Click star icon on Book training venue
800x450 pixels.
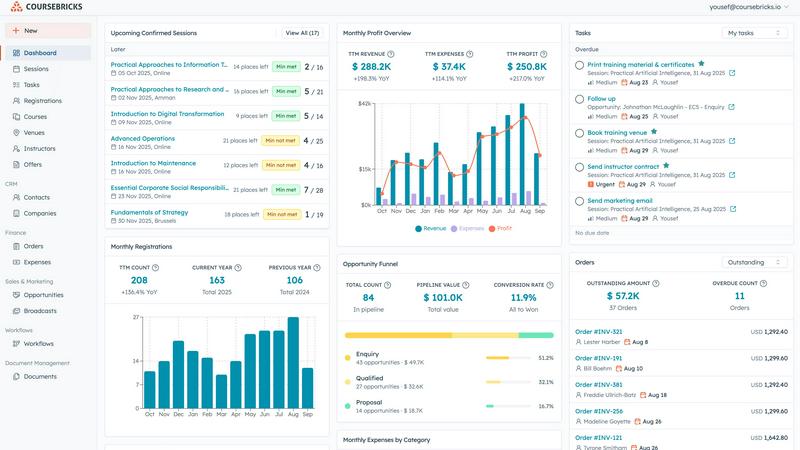[653, 131]
